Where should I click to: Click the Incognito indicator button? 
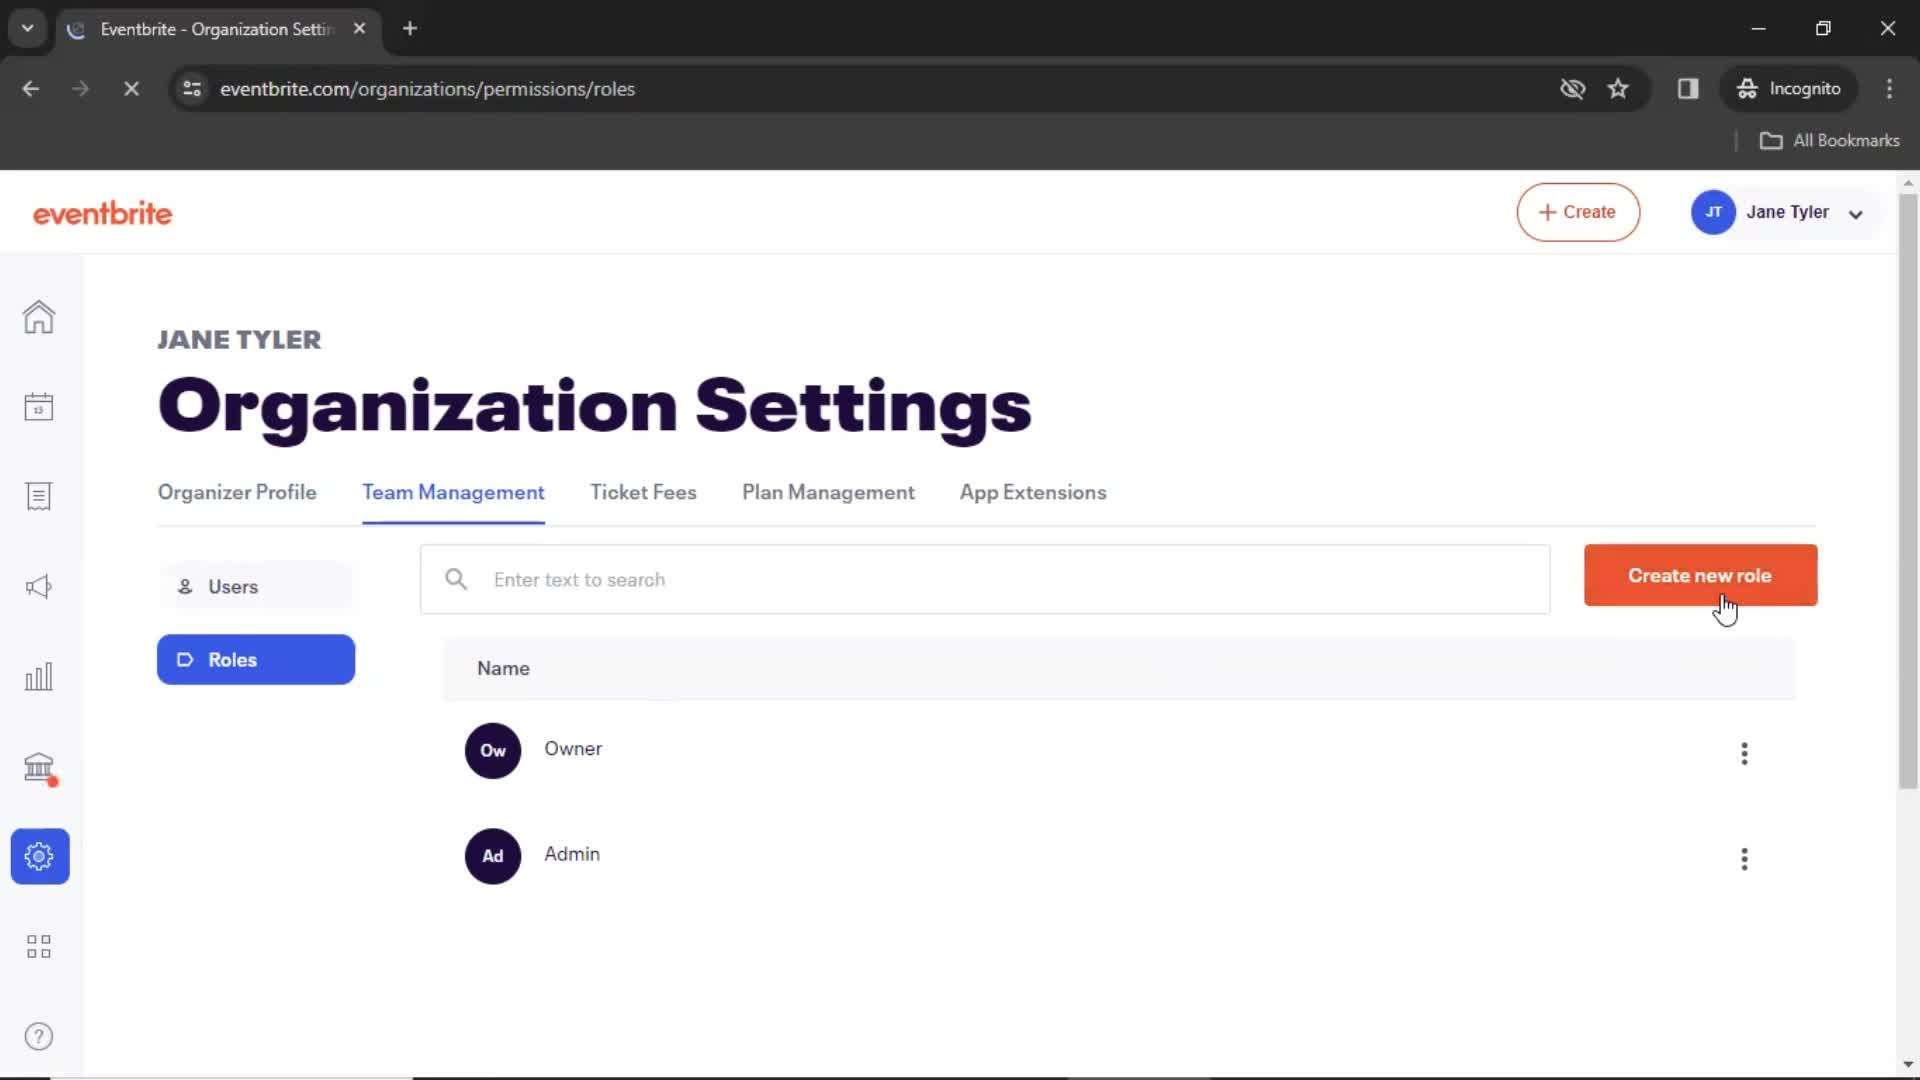click(1789, 89)
